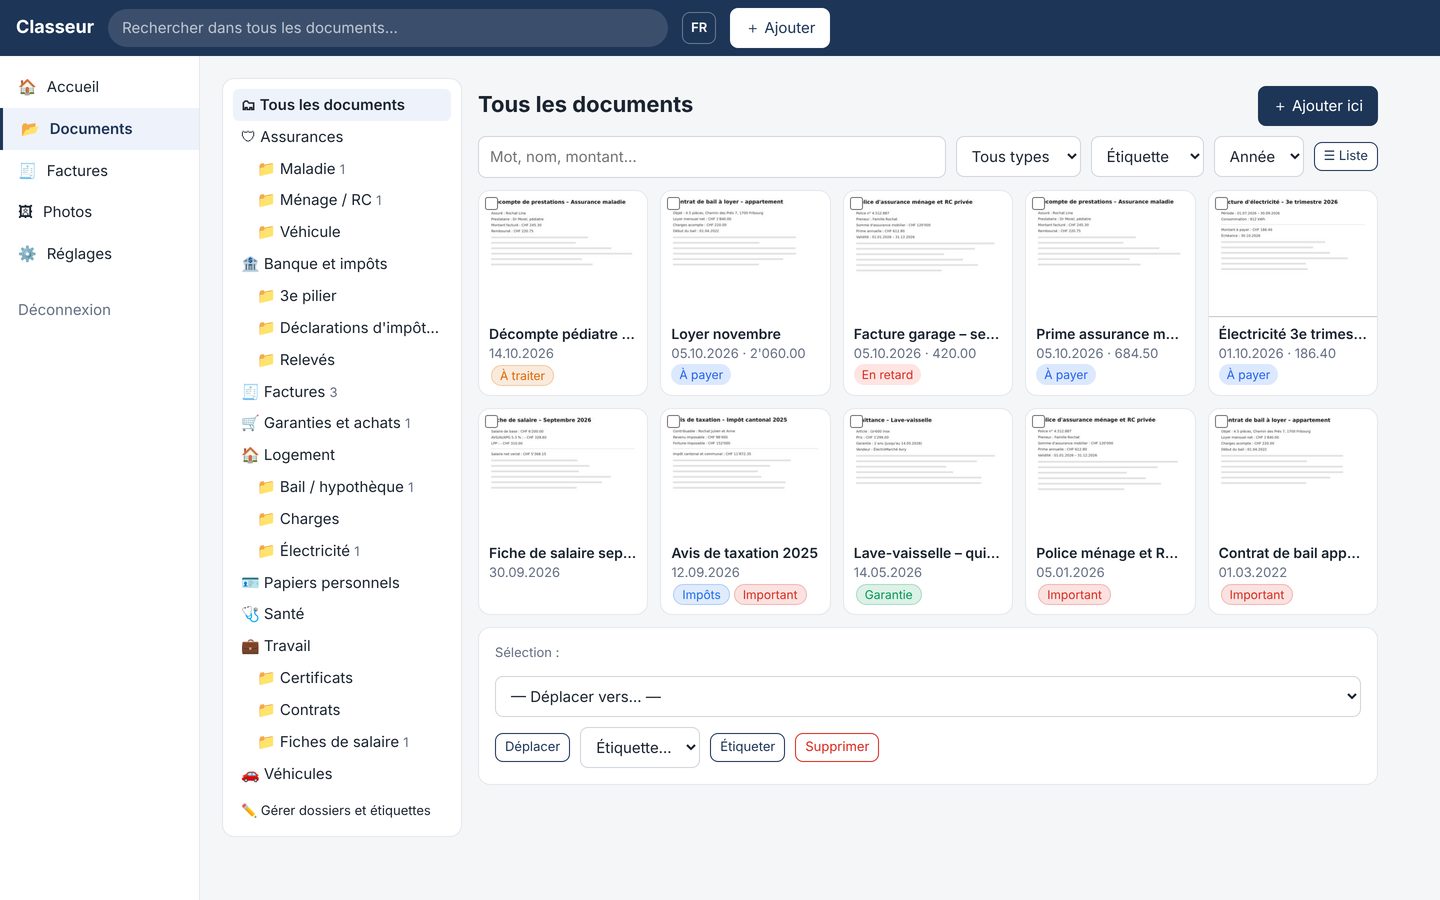1440x900 pixels.
Task: Open Photos via its picture icon
Action: click(x=26, y=212)
